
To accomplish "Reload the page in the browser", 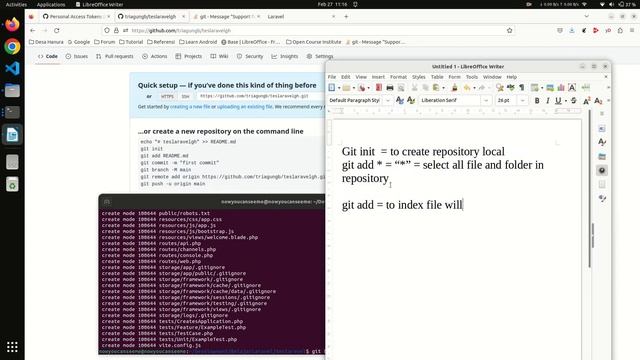I will click(57, 31).
